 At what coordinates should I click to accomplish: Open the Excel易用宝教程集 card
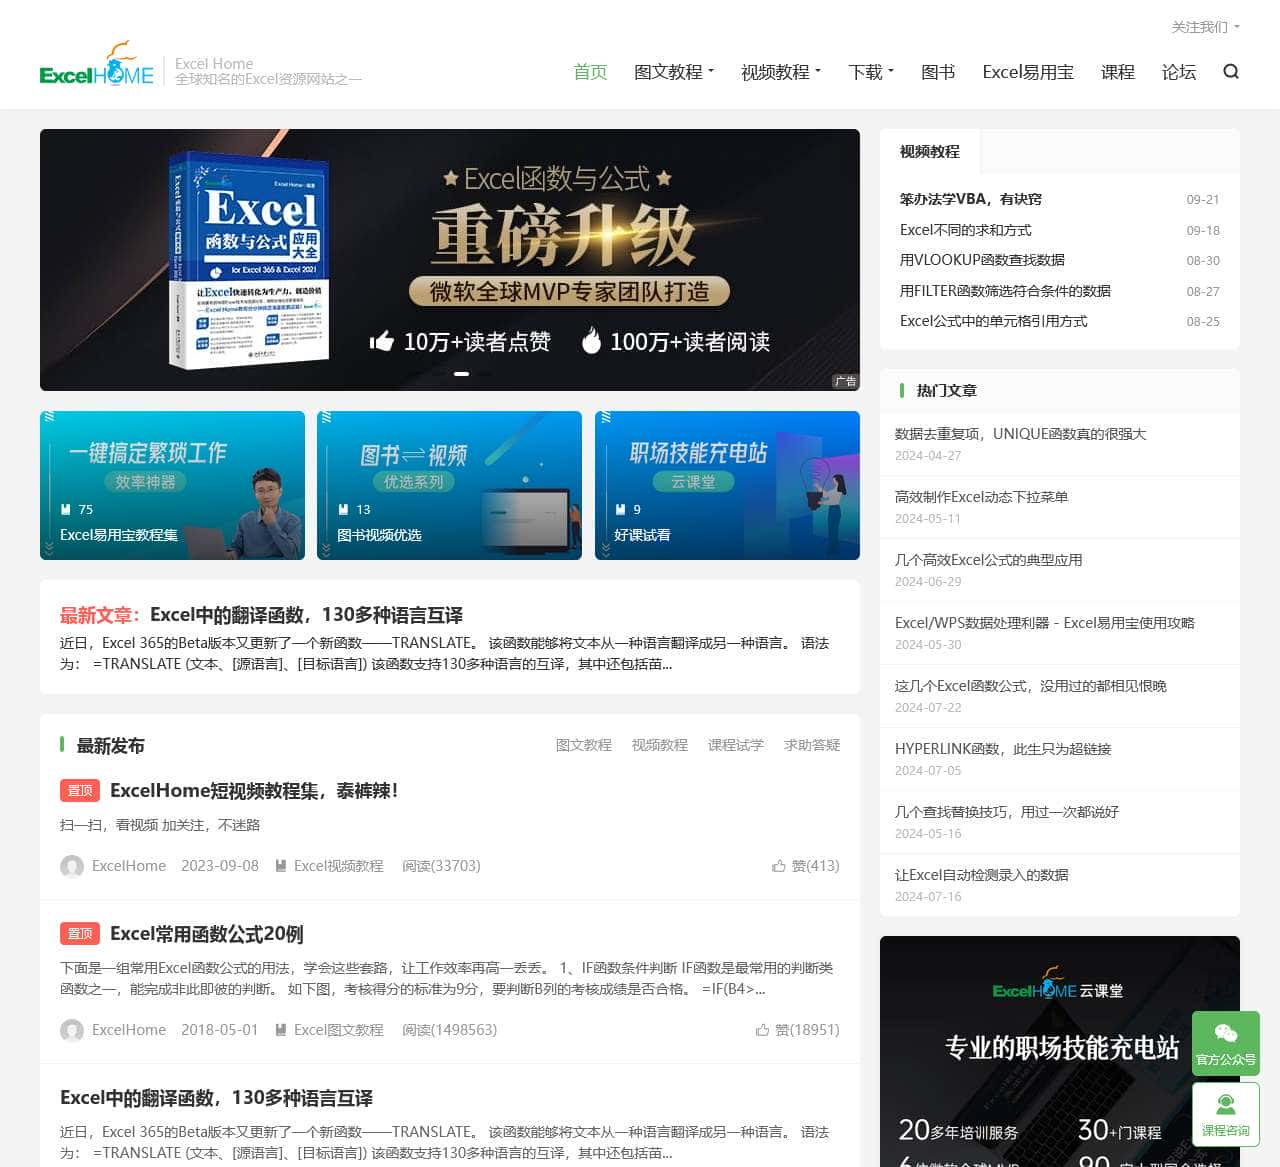172,485
